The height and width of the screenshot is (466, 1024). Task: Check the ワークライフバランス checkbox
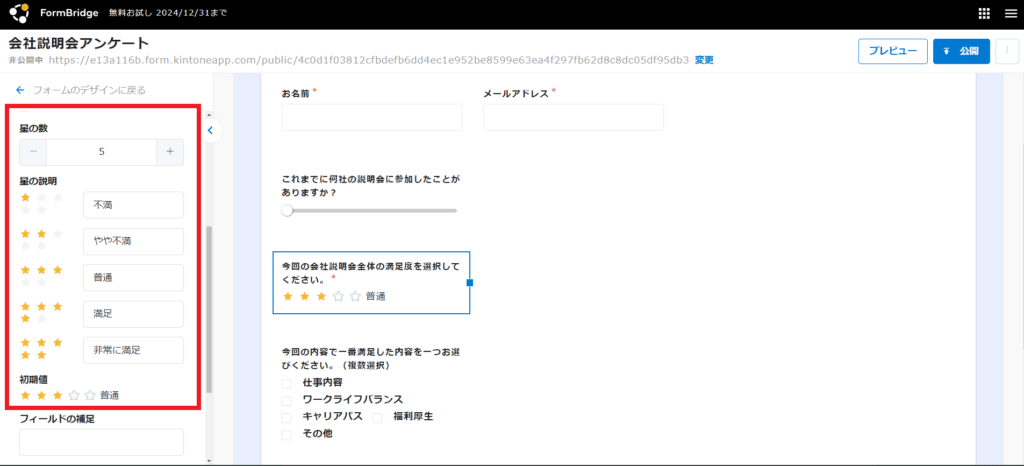(x=287, y=400)
